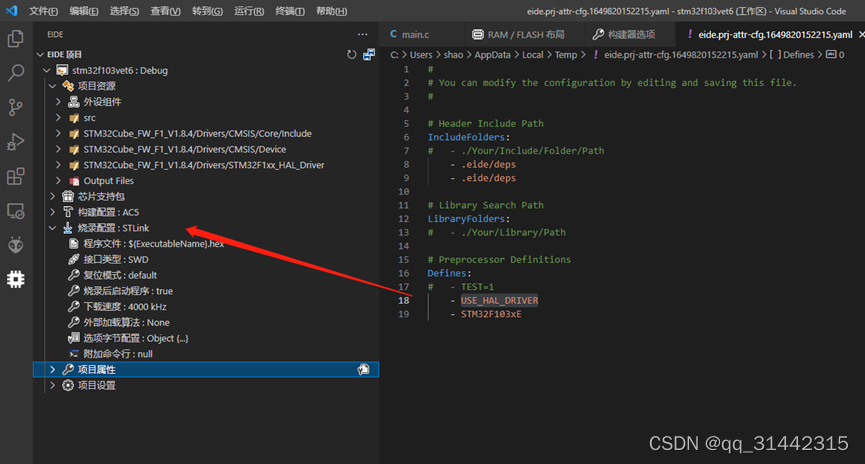Close the eide.prj-attr-cfg yaml tab
The image size is (865, 464).
[x=861, y=35]
